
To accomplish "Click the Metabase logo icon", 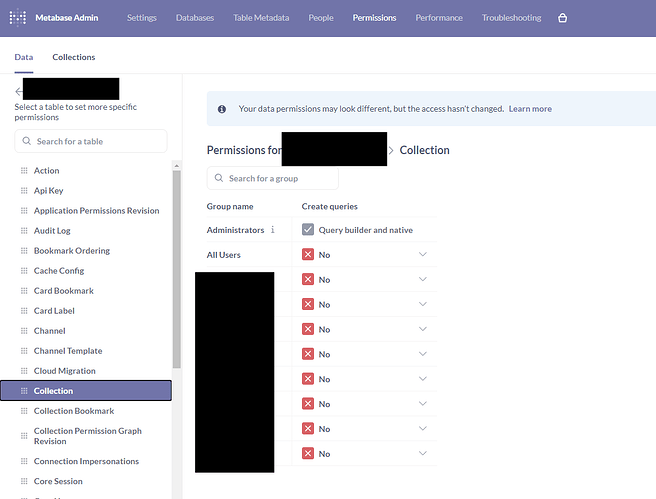I will click(18, 18).
